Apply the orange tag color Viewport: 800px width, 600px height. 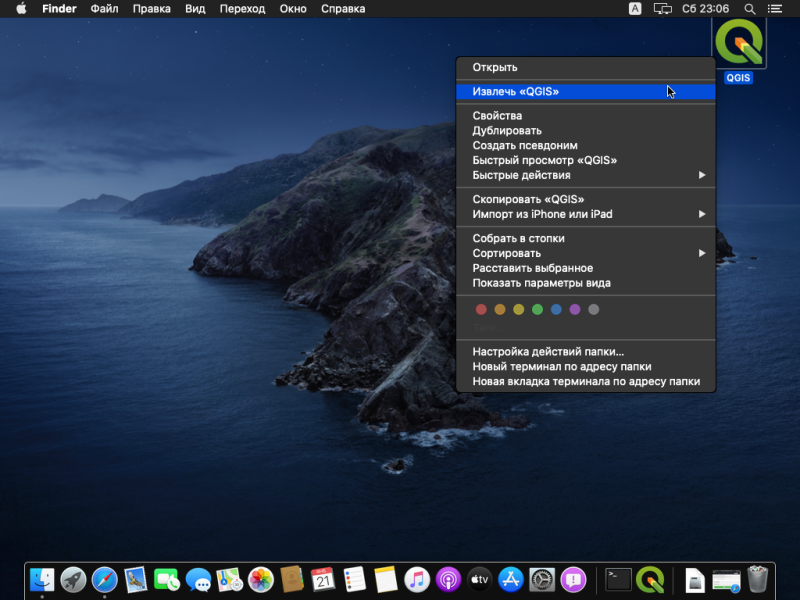tap(500, 309)
